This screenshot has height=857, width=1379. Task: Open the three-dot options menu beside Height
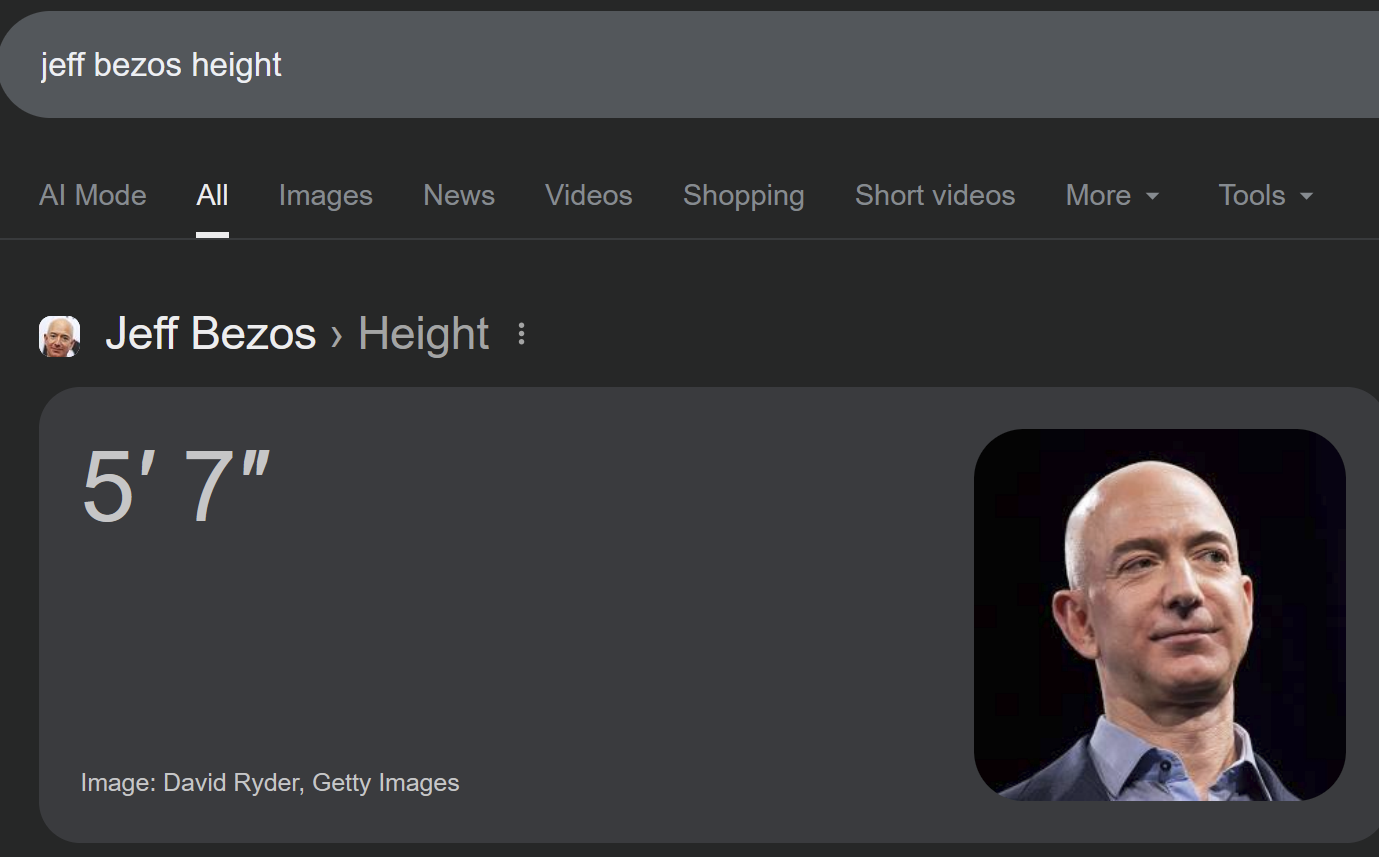(521, 334)
